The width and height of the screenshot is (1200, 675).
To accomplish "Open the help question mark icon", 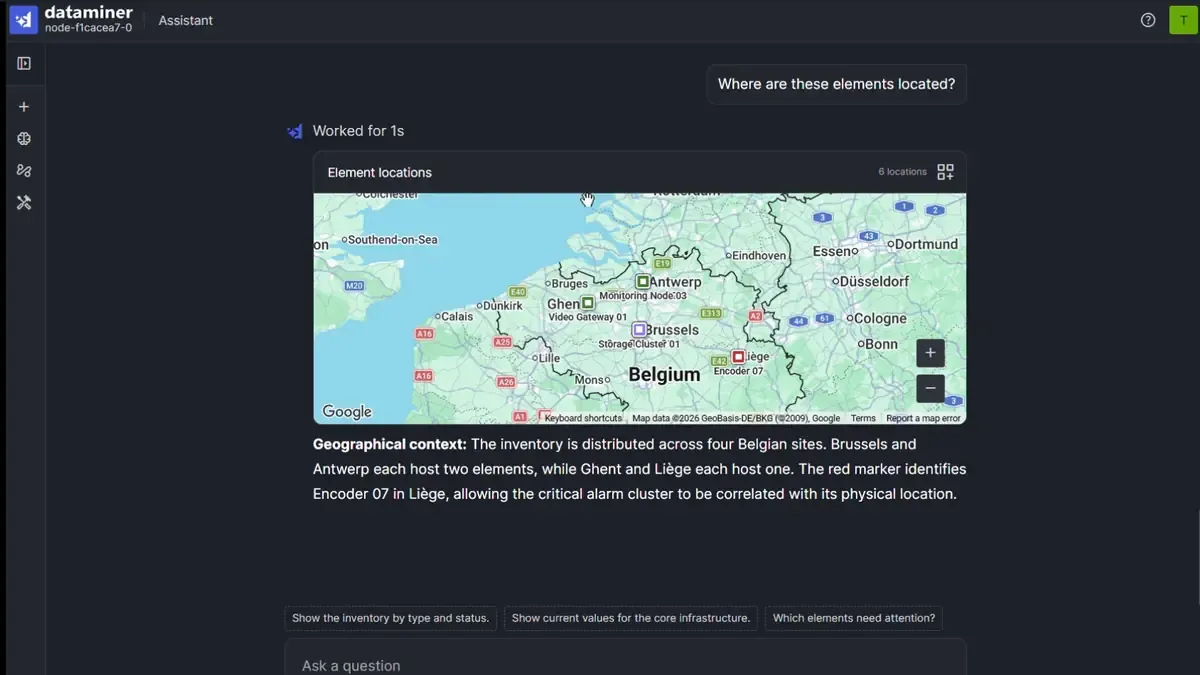I will tap(1148, 20).
